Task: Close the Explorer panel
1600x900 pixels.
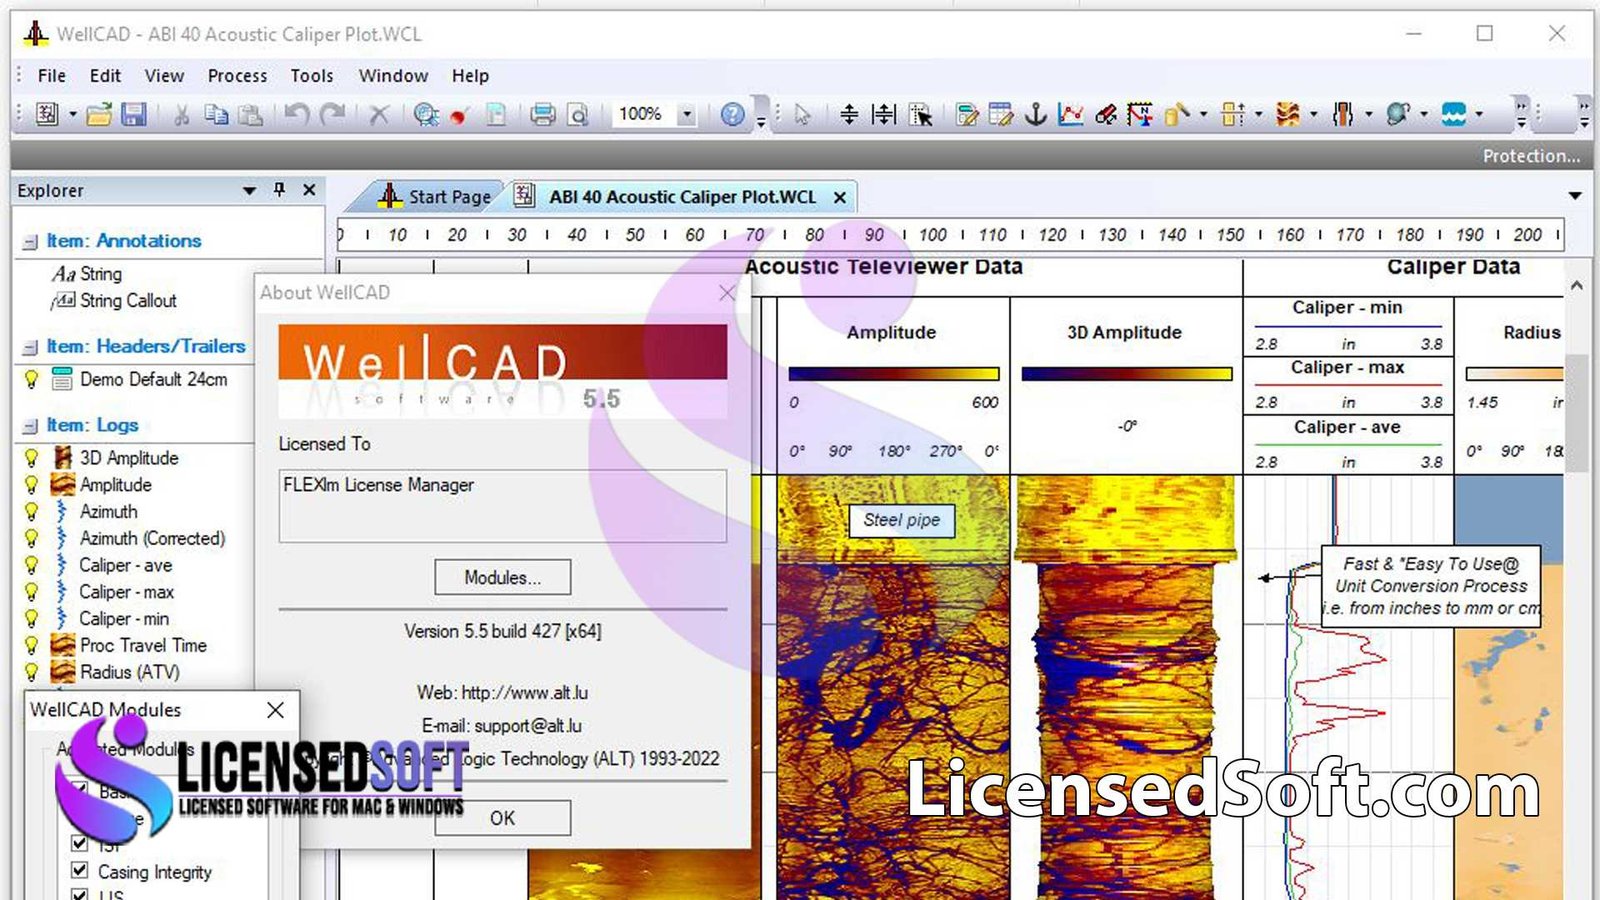Action: click(x=309, y=189)
